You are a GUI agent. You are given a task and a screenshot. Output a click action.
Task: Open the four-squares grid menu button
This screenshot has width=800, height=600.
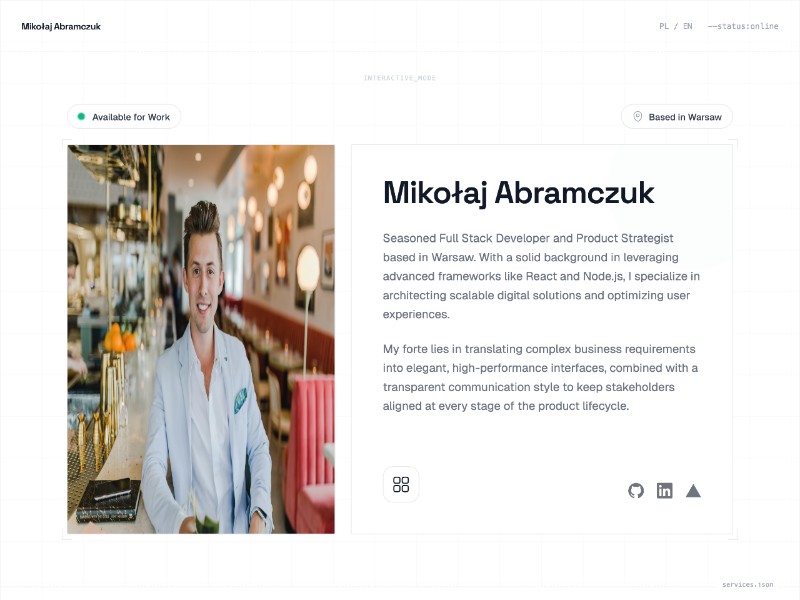(x=401, y=484)
